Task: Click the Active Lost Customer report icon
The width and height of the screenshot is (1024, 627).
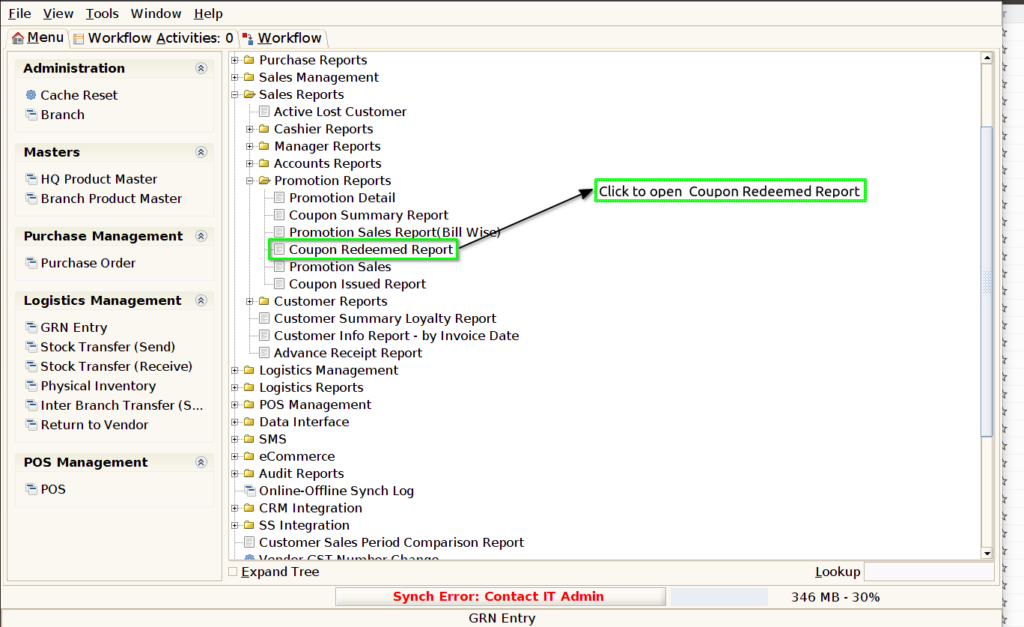Action: 264,112
